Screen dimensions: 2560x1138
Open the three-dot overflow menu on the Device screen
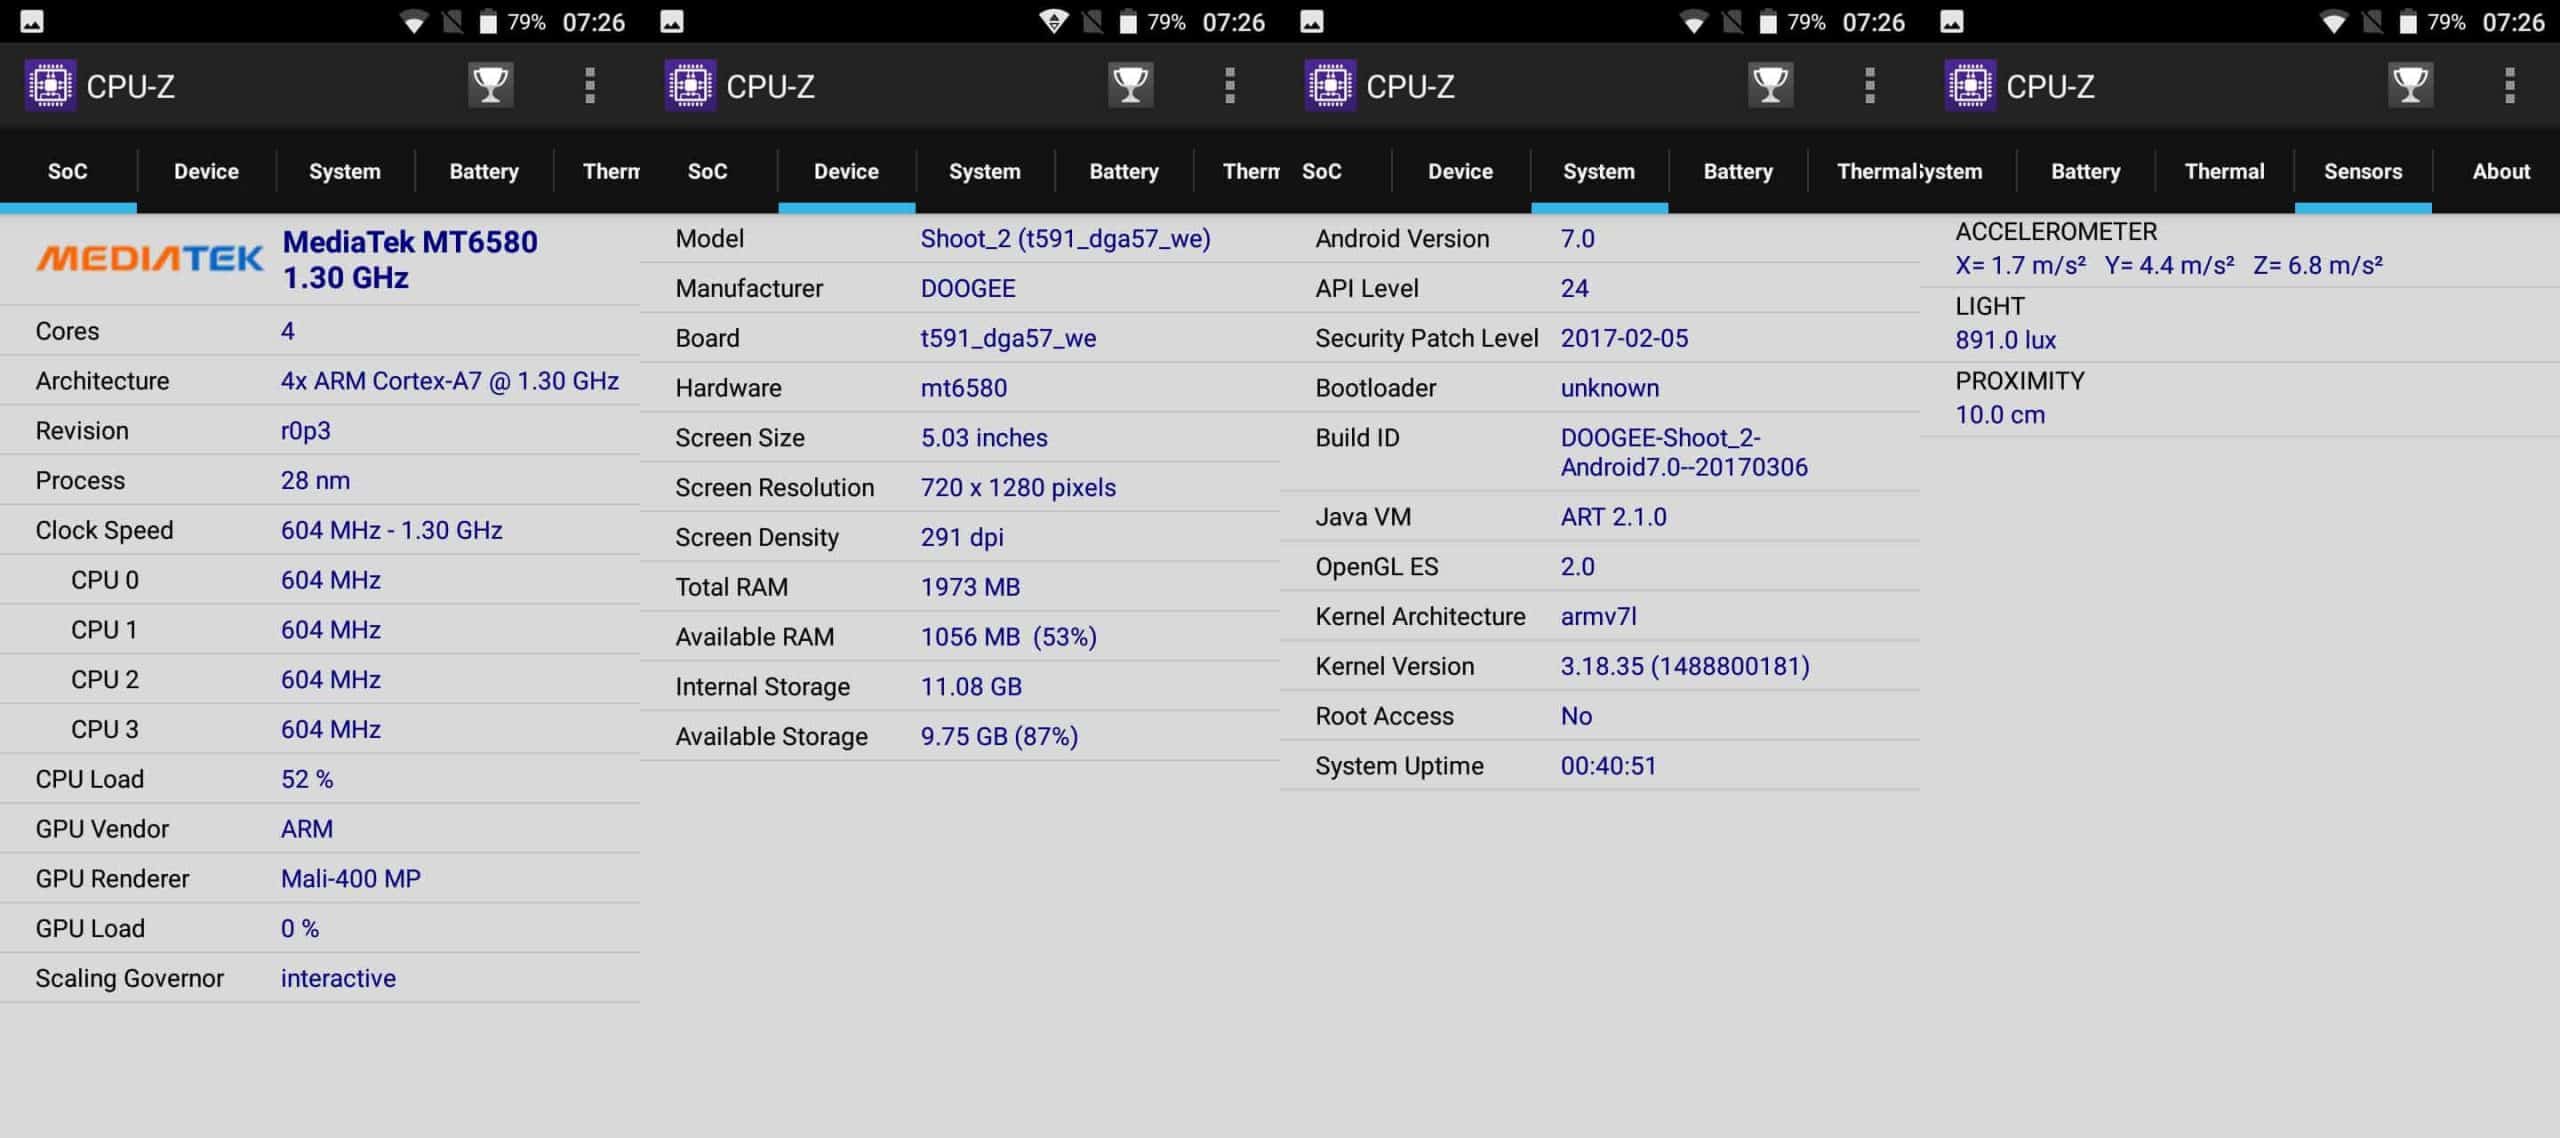coord(1230,86)
